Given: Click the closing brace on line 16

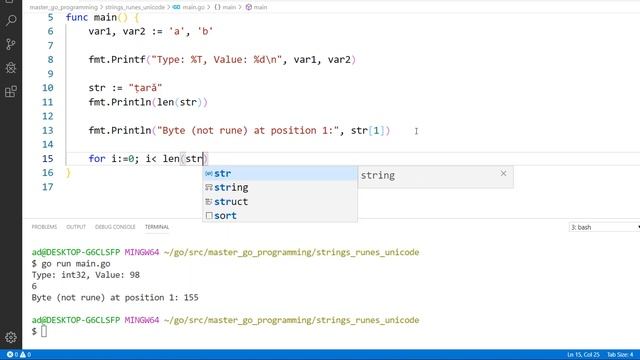Looking at the screenshot, I should 68,173.
